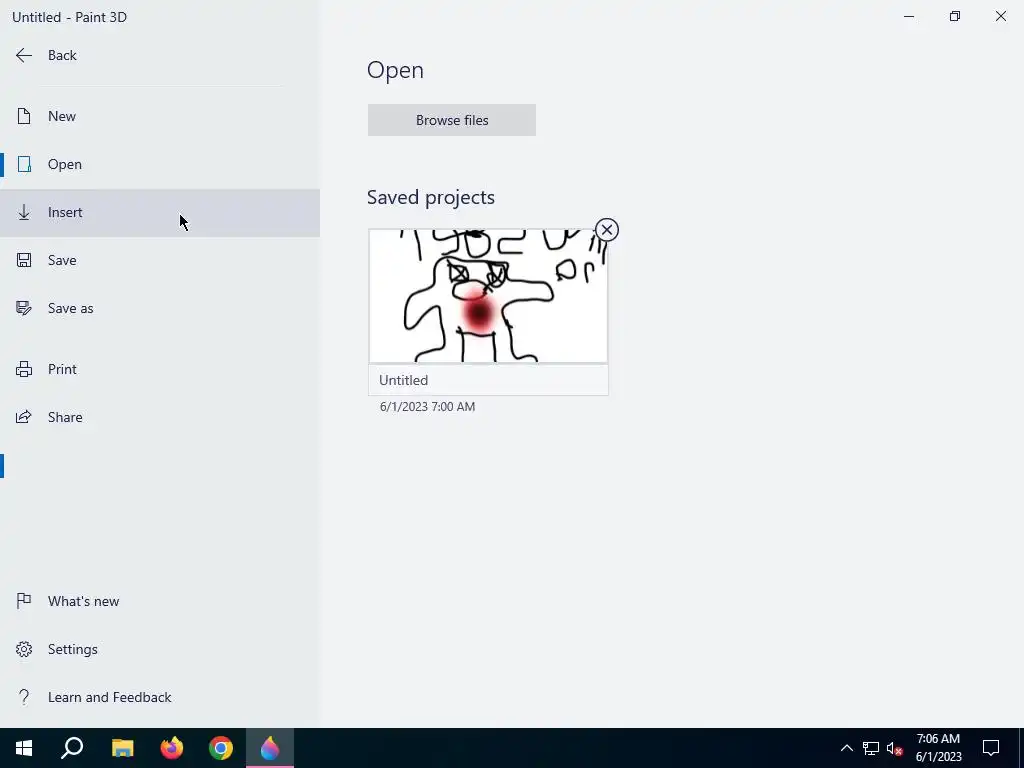The image size is (1024, 768).
Task: Launch File Explorer from taskbar
Action: tap(122, 748)
